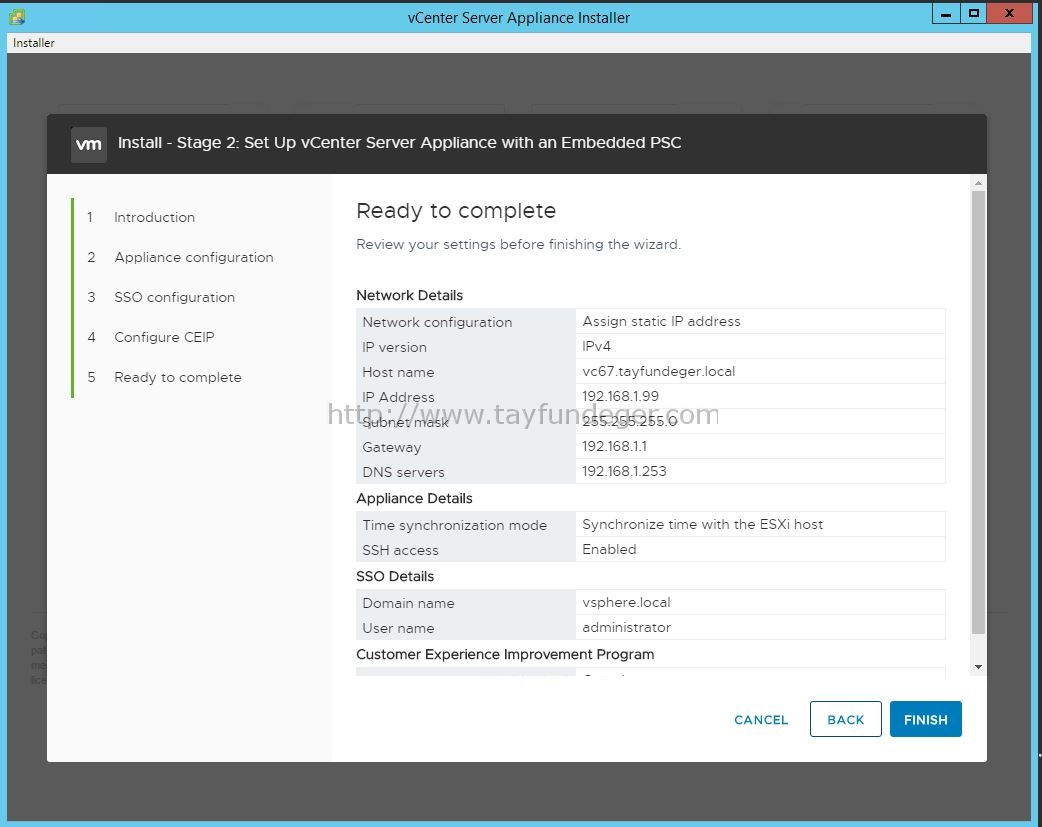Click the 'SSH access' label
Image resolution: width=1042 pixels, height=827 pixels.
click(400, 550)
